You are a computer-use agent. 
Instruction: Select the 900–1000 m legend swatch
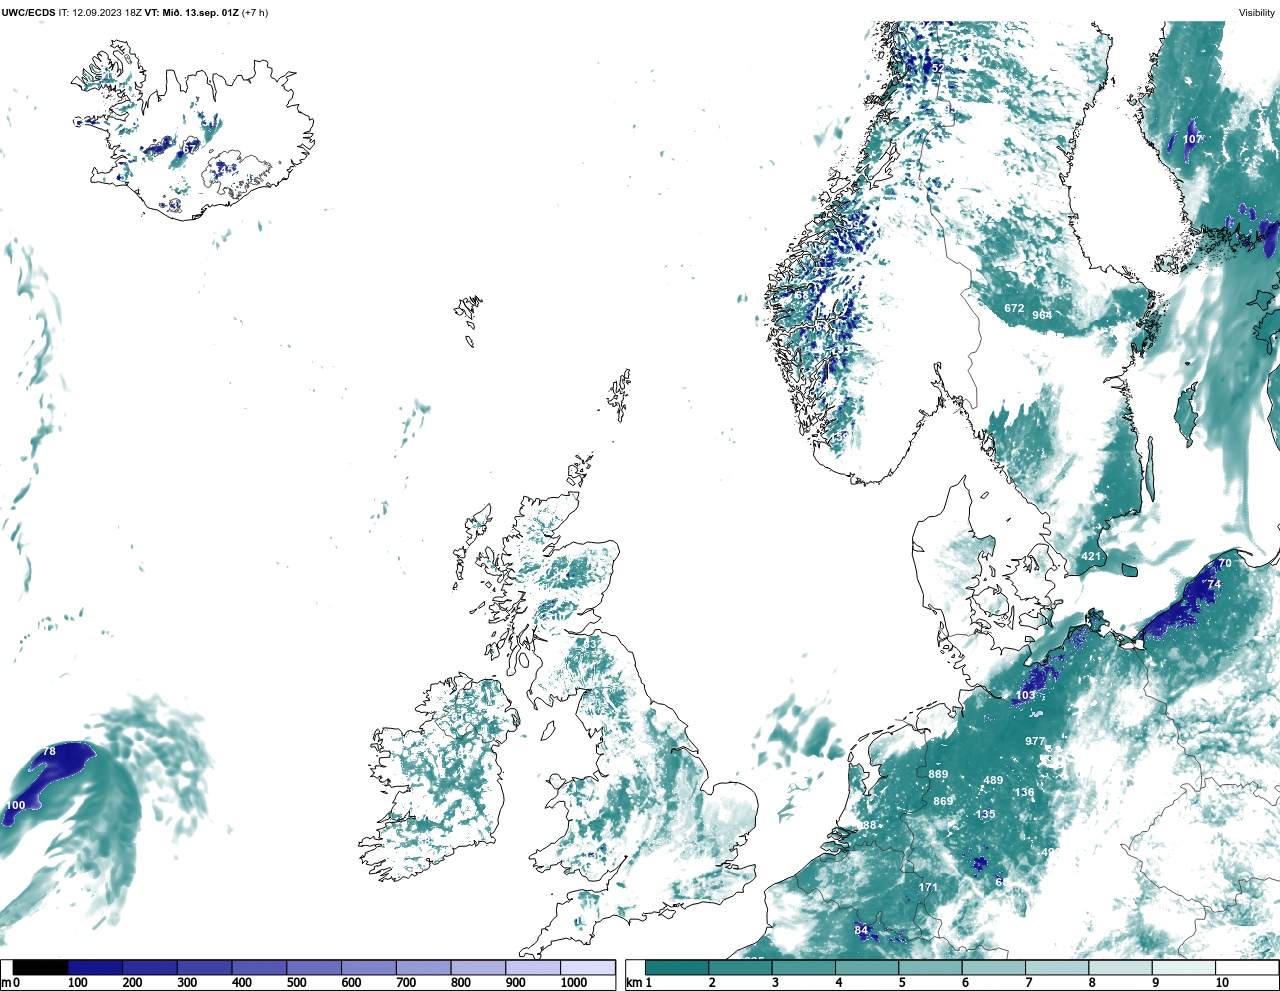[x=532, y=967]
